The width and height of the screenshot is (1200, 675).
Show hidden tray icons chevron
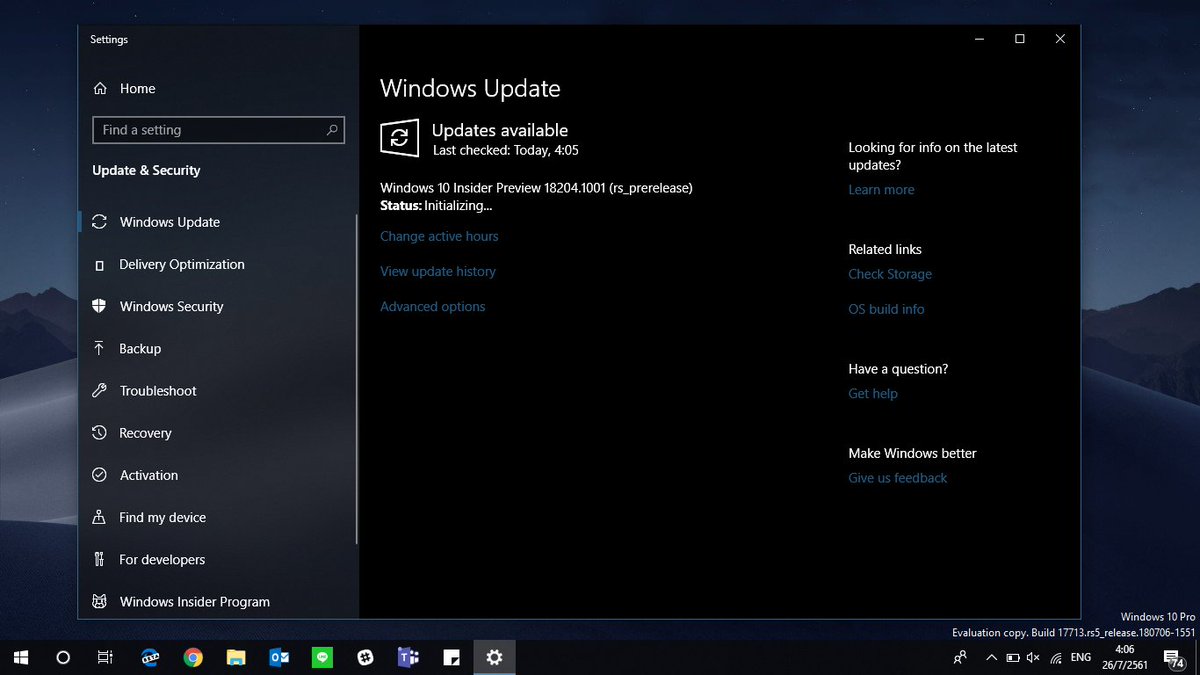(991, 657)
